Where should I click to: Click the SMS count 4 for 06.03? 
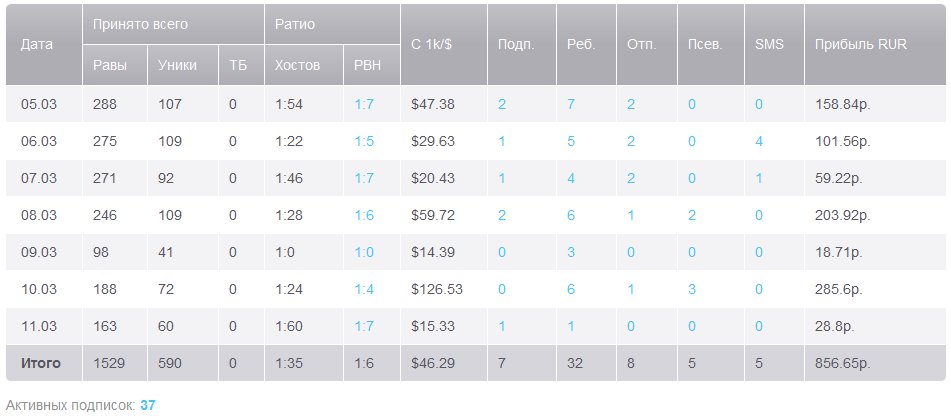tap(760, 142)
